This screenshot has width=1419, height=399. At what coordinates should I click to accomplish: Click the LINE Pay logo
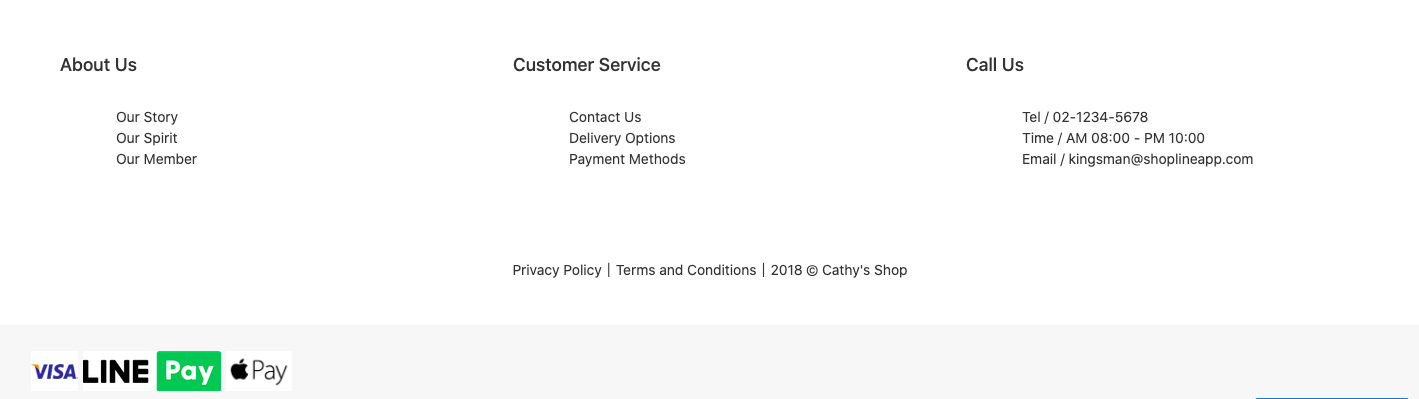tap(151, 371)
